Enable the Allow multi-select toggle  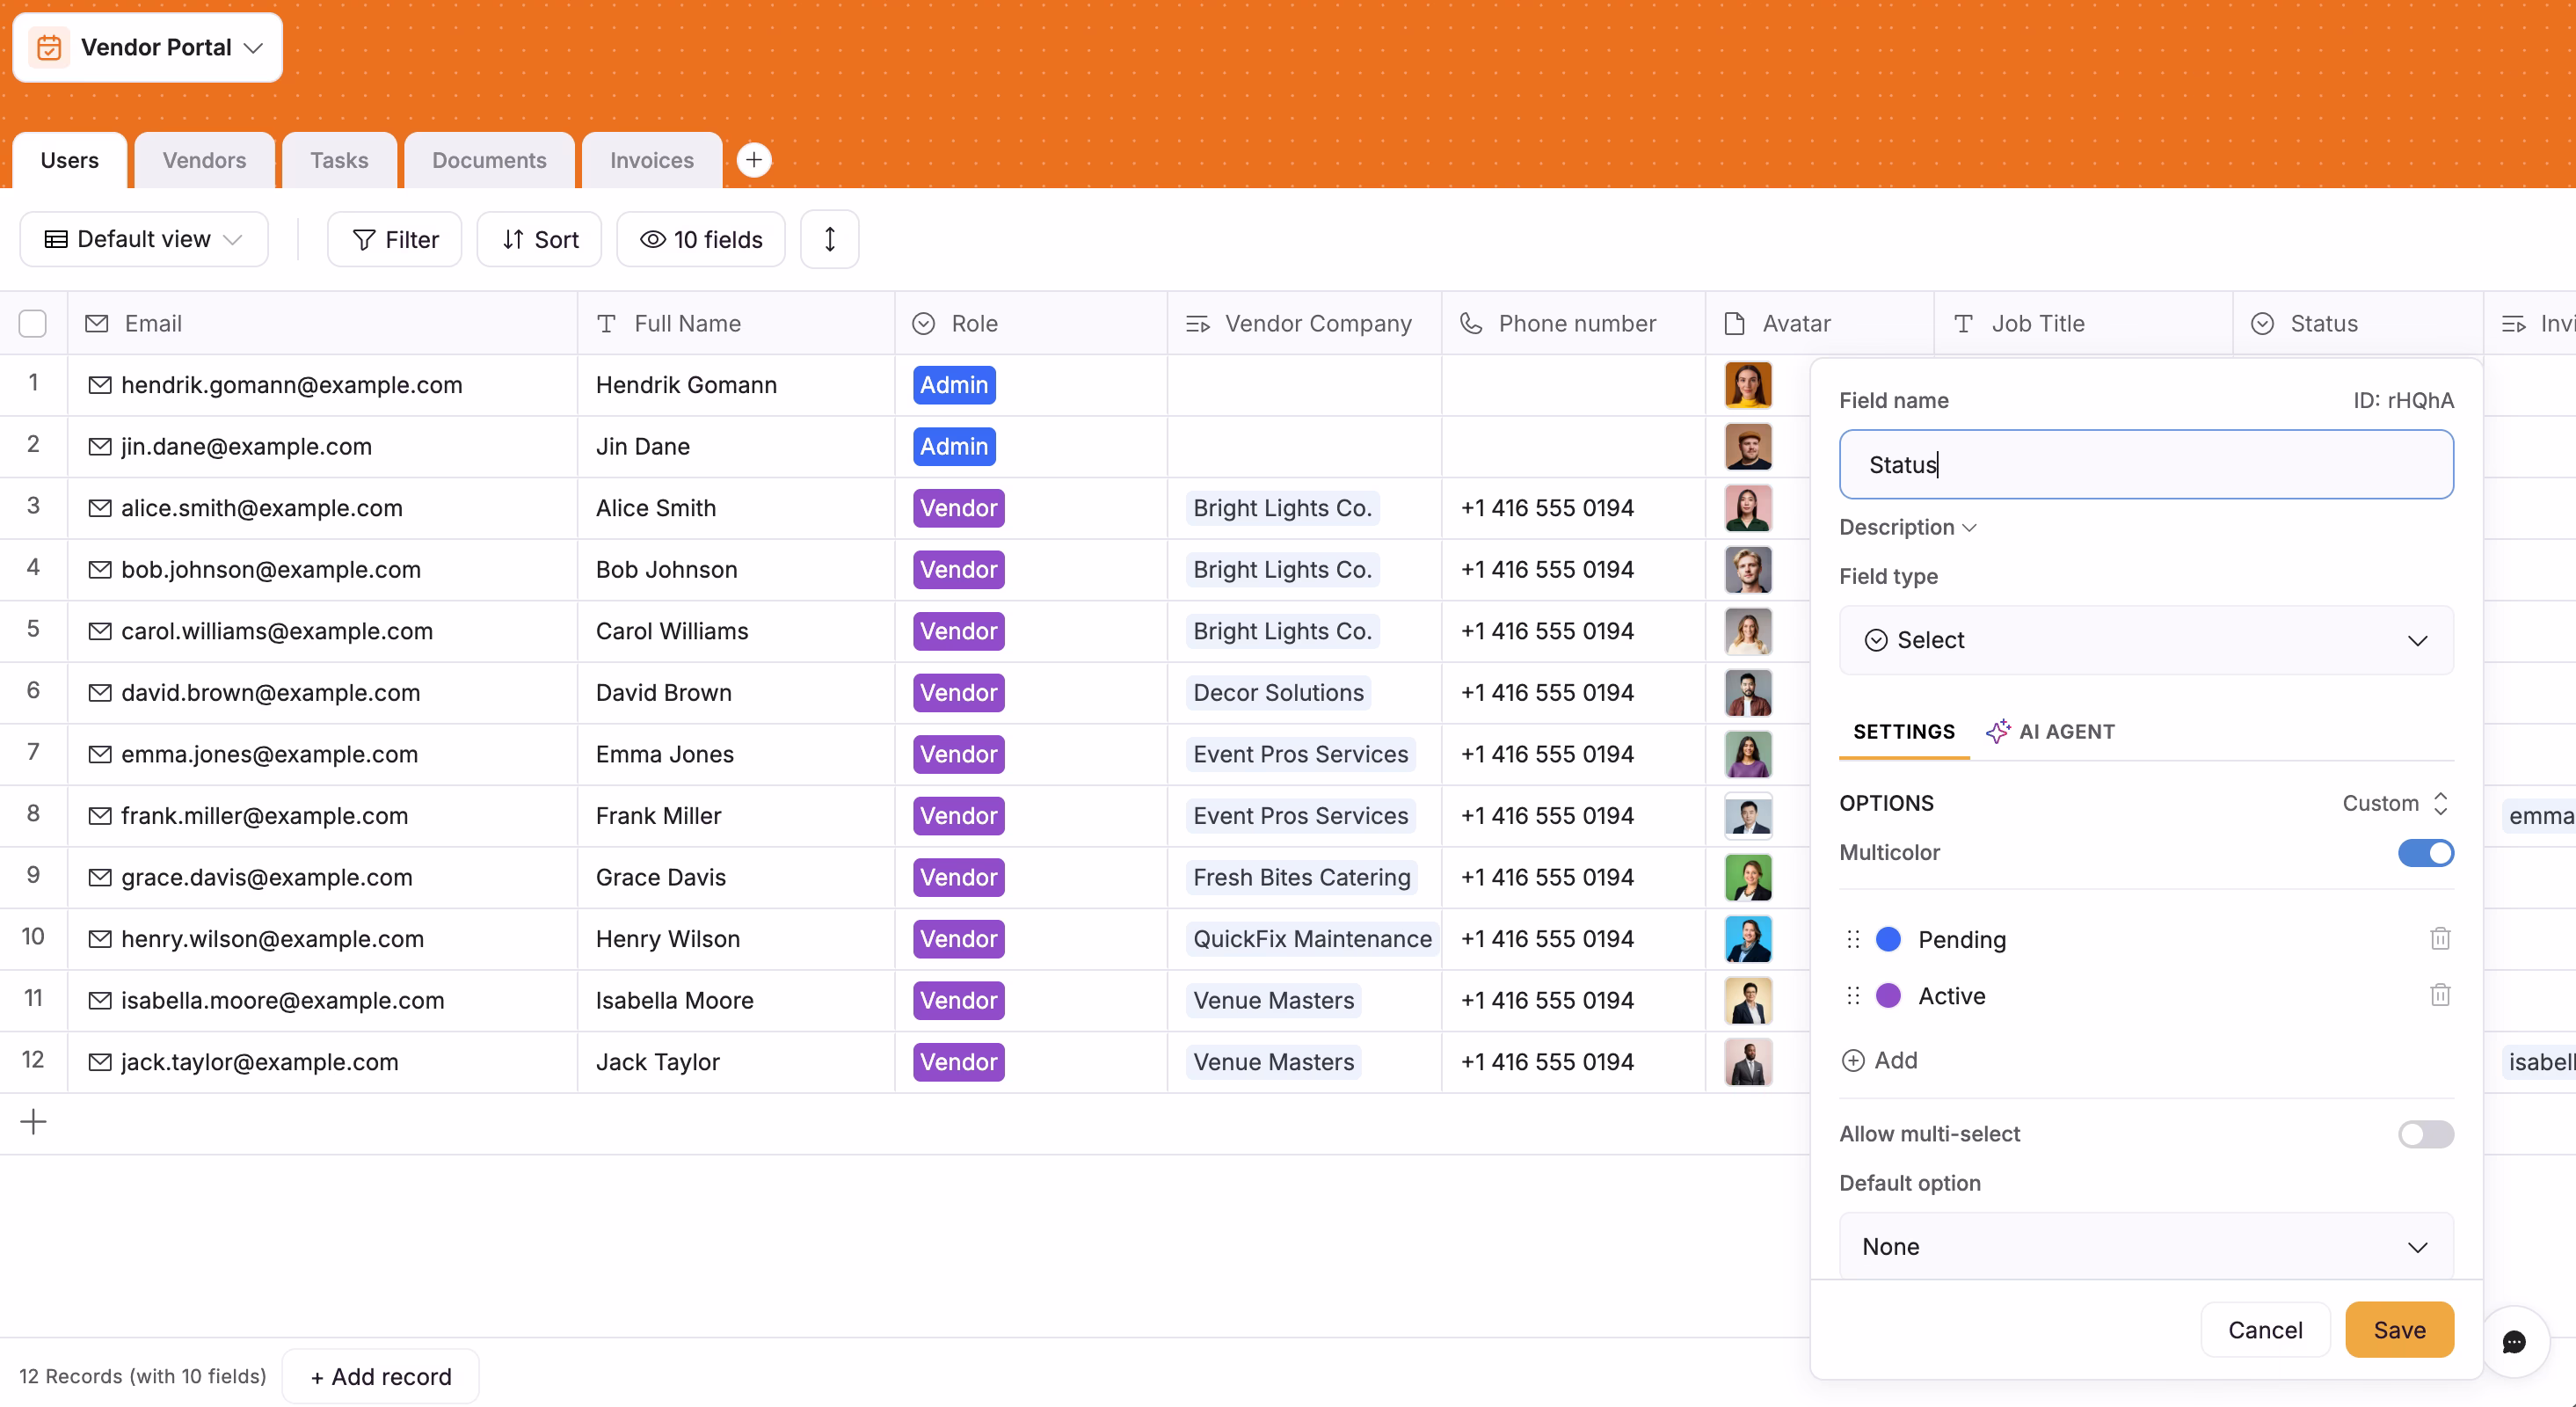click(x=2425, y=1134)
